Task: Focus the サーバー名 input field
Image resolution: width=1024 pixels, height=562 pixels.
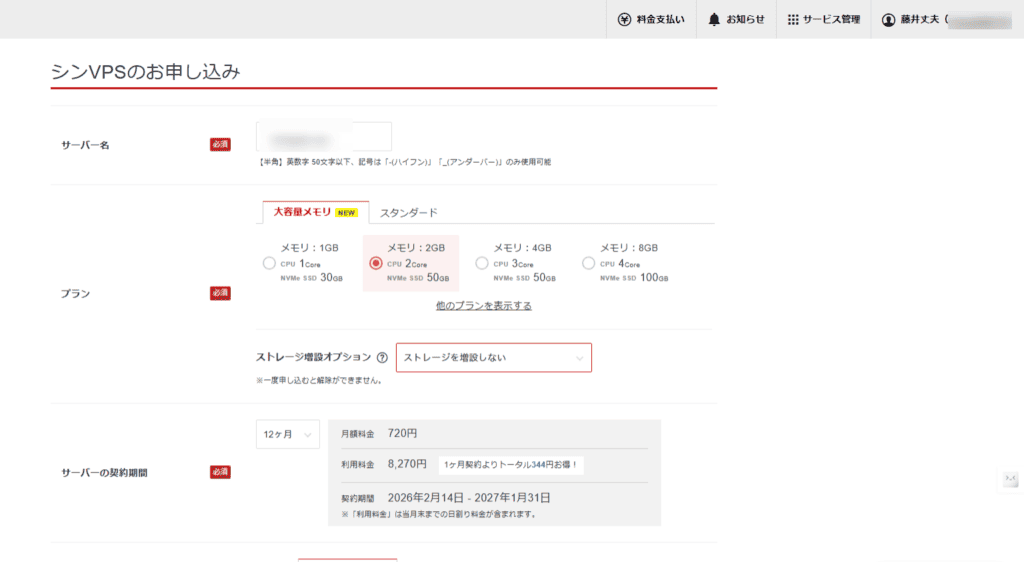Action: 324,137
